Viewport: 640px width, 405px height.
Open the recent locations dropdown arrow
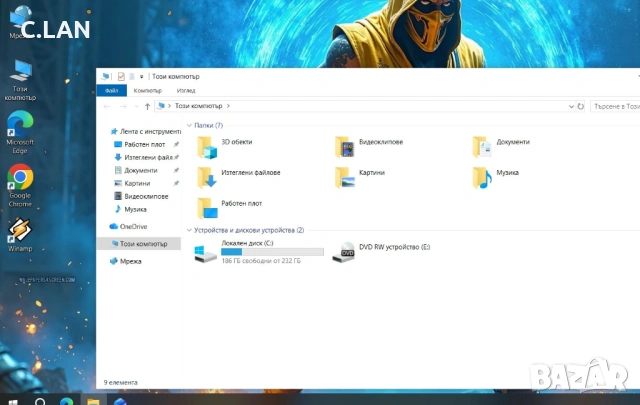point(136,106)
